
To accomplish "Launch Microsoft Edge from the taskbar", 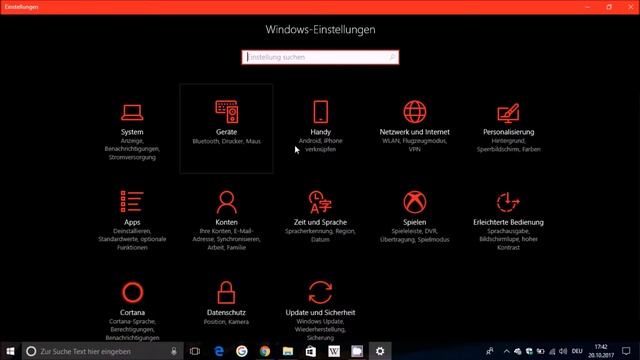I will (x=219, y=351).
